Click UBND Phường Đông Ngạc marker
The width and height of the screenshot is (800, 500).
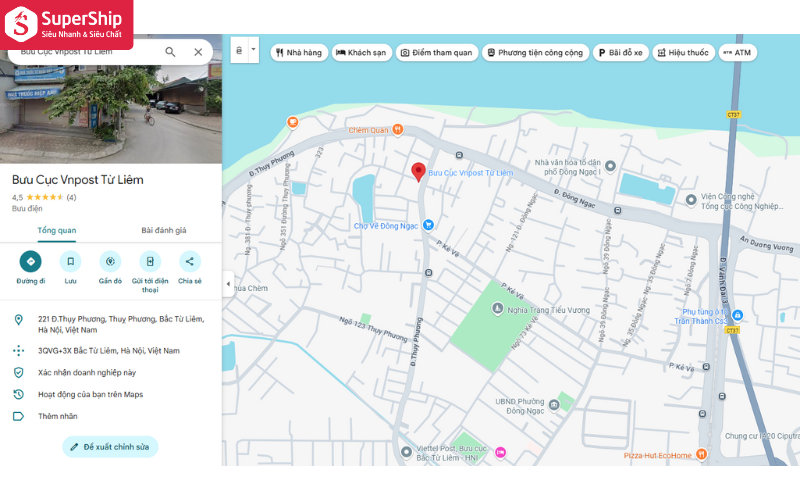554,406
